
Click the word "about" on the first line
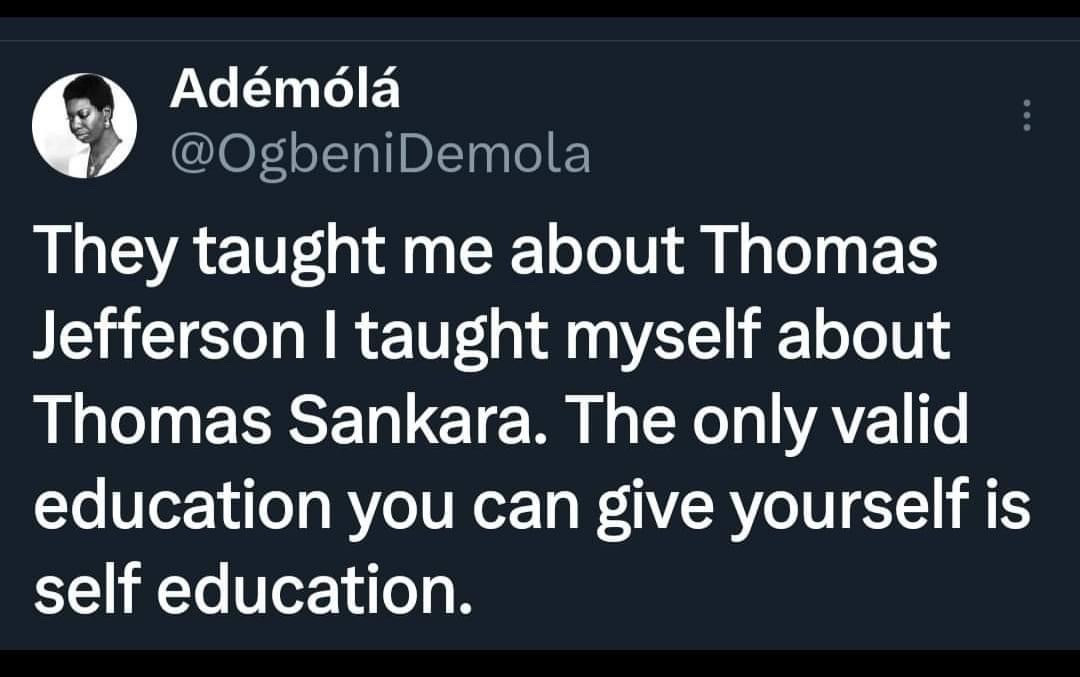pos(587,255)
